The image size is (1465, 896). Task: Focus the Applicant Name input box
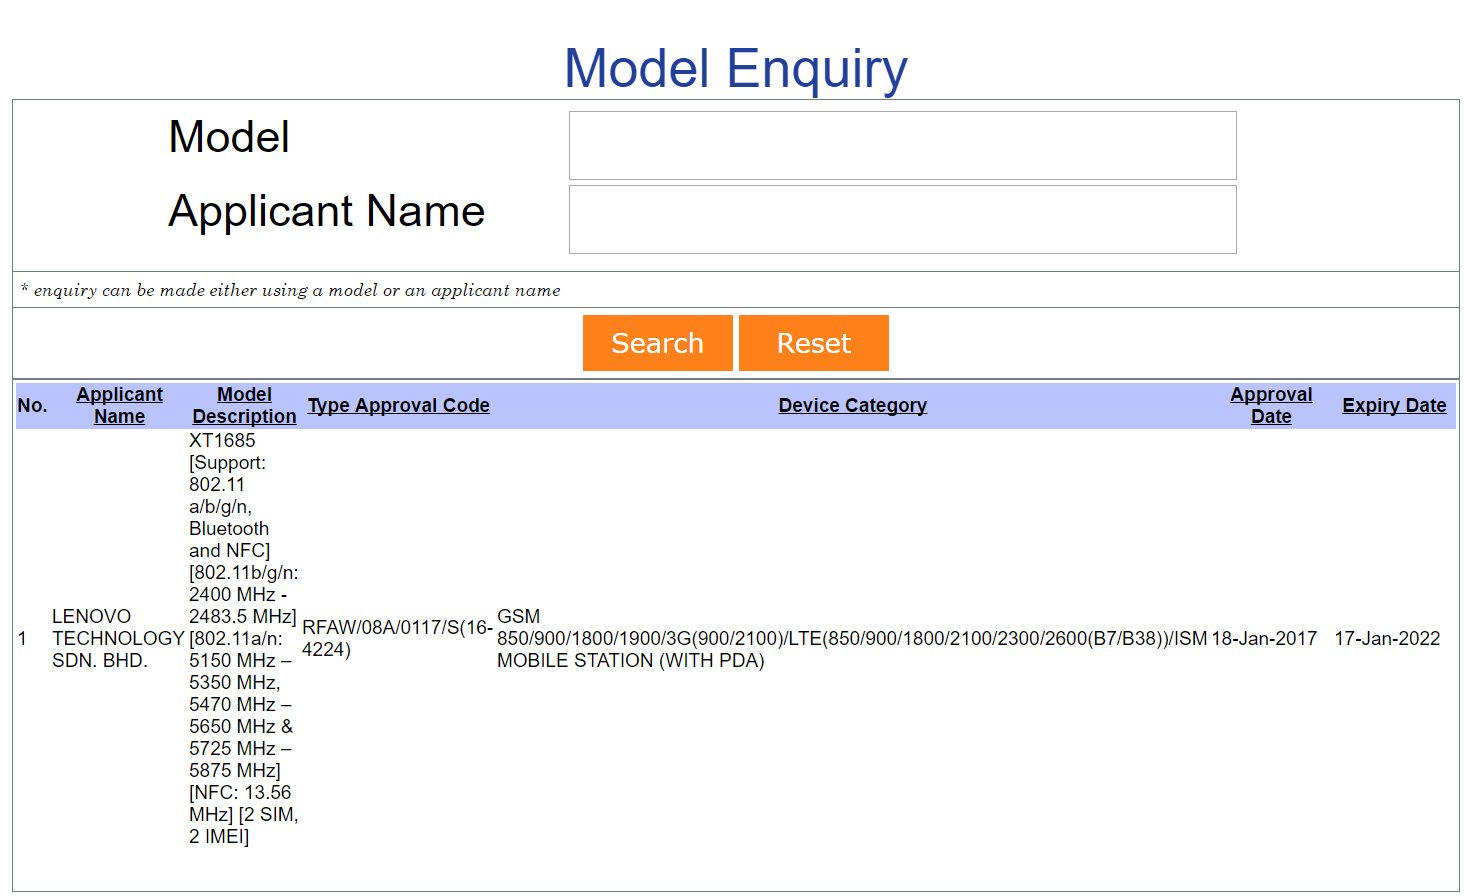902,220
